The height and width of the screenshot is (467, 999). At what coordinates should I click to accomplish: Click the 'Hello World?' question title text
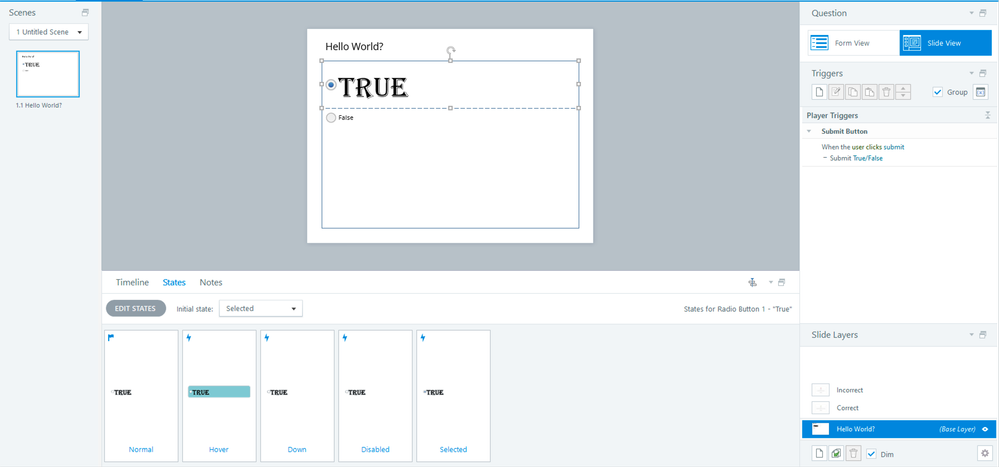click(x=354, y=46)
